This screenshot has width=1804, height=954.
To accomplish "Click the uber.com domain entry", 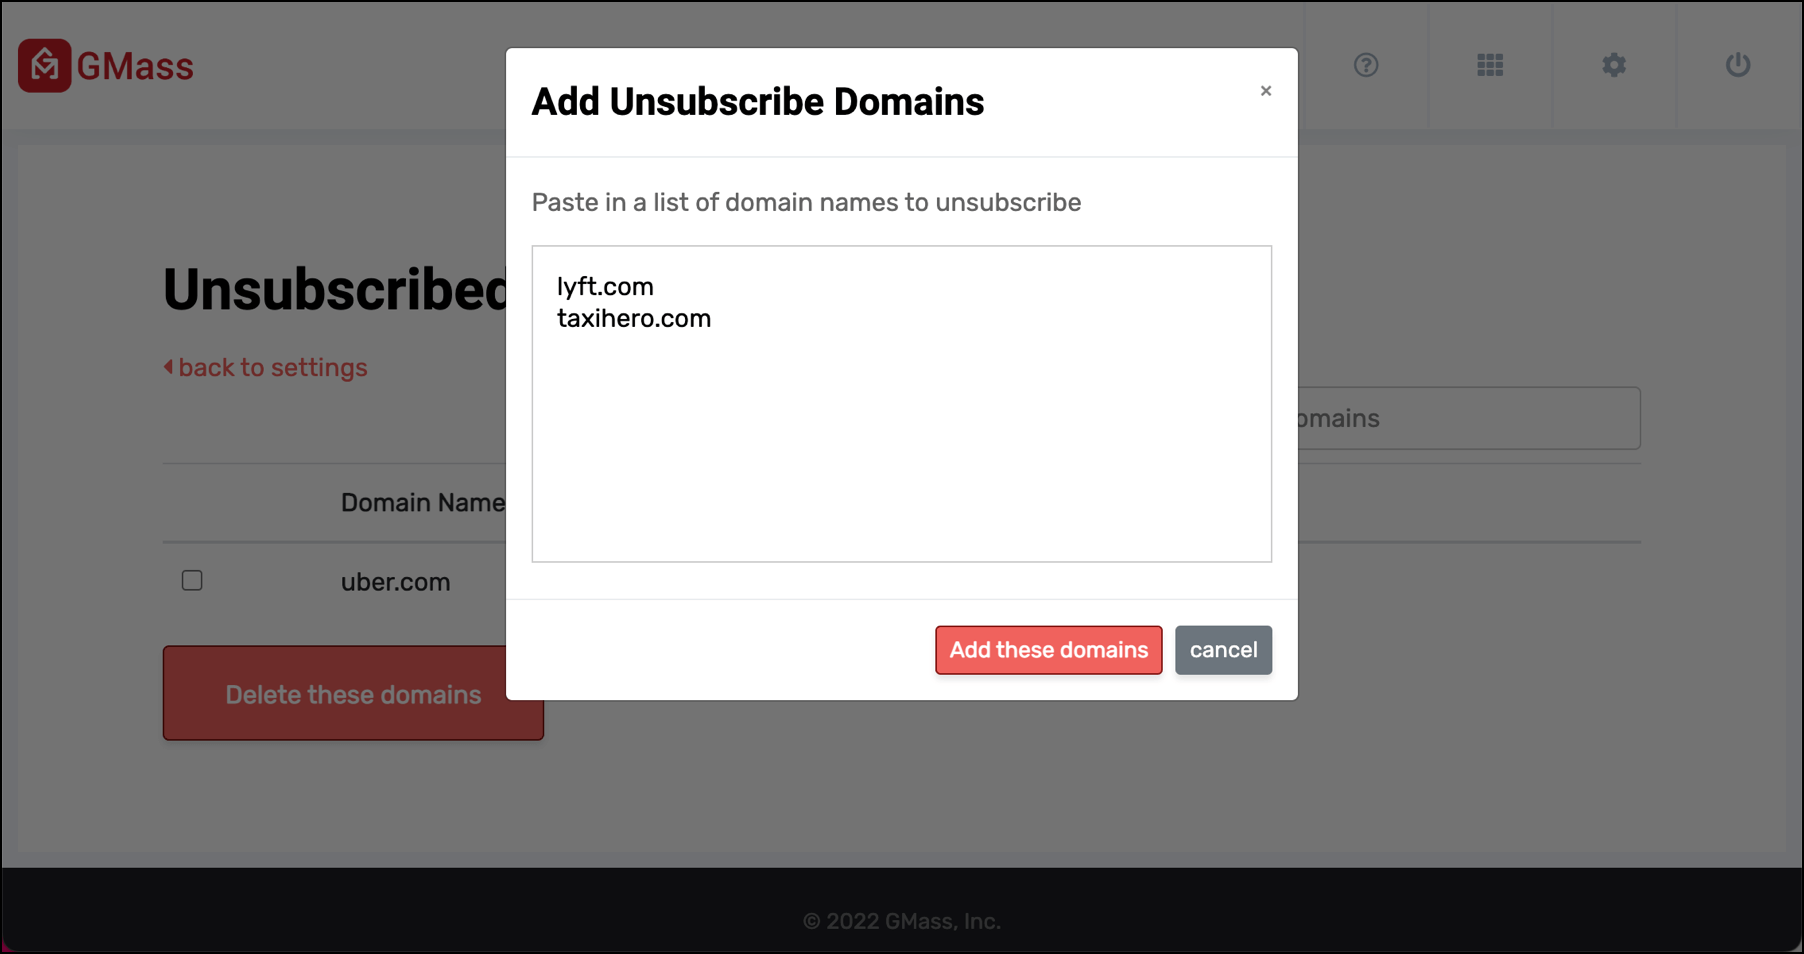I will (396, 581).
